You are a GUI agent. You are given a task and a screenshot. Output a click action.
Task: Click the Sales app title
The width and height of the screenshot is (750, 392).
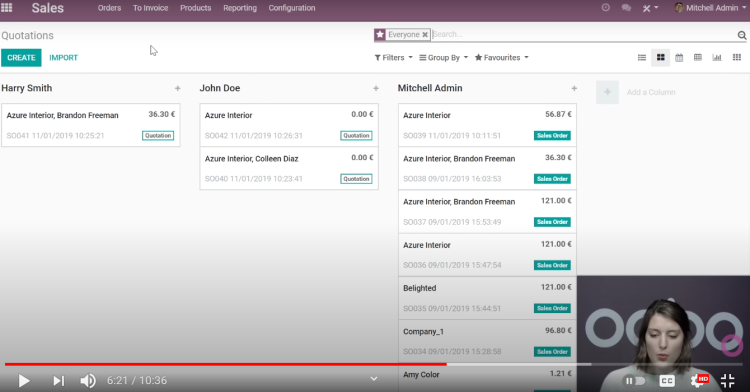tap(47, 8)
